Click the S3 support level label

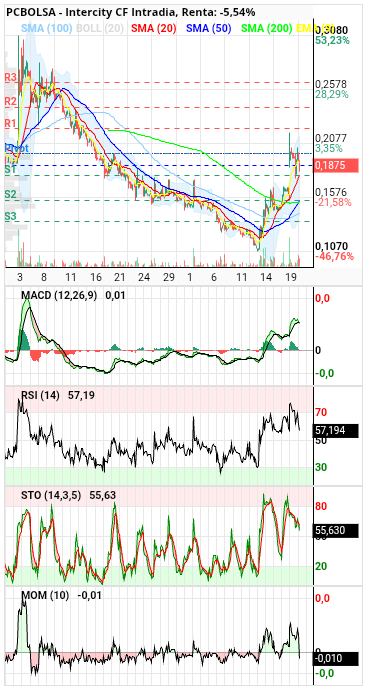point(11,216)
